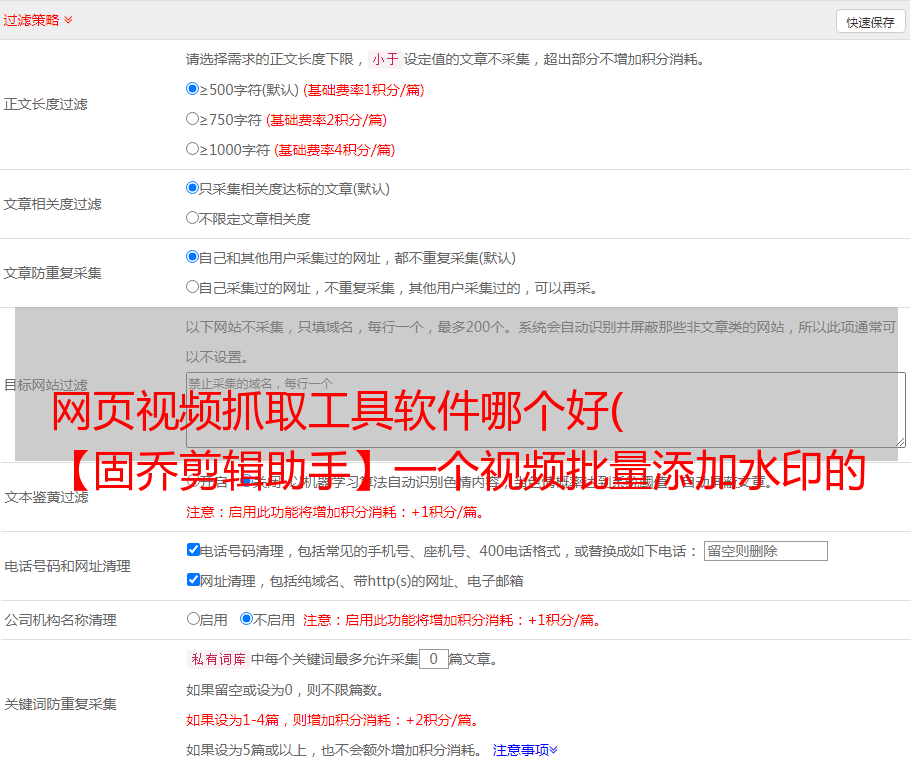Choose 只采集相关度达标的文章 option
This screenshot has height=768, width=912.
point(193,188)
